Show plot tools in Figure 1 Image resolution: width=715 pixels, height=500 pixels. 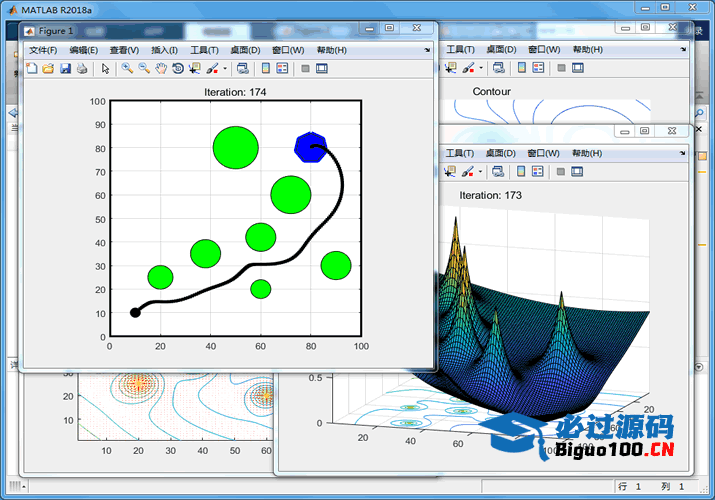coord(322,68)
